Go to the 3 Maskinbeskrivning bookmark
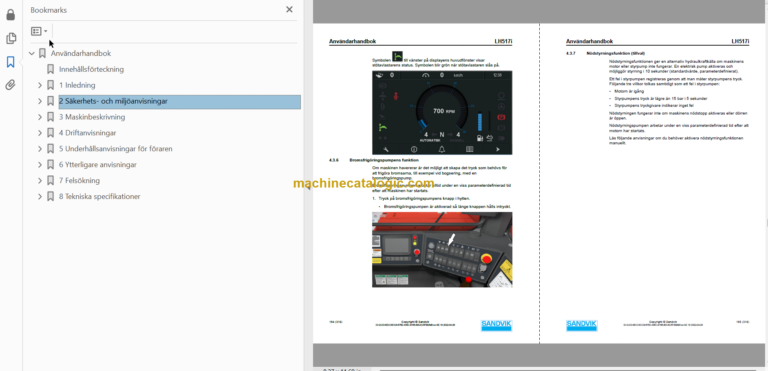Screen dimensions: 768x371 (x=92, y=117)
